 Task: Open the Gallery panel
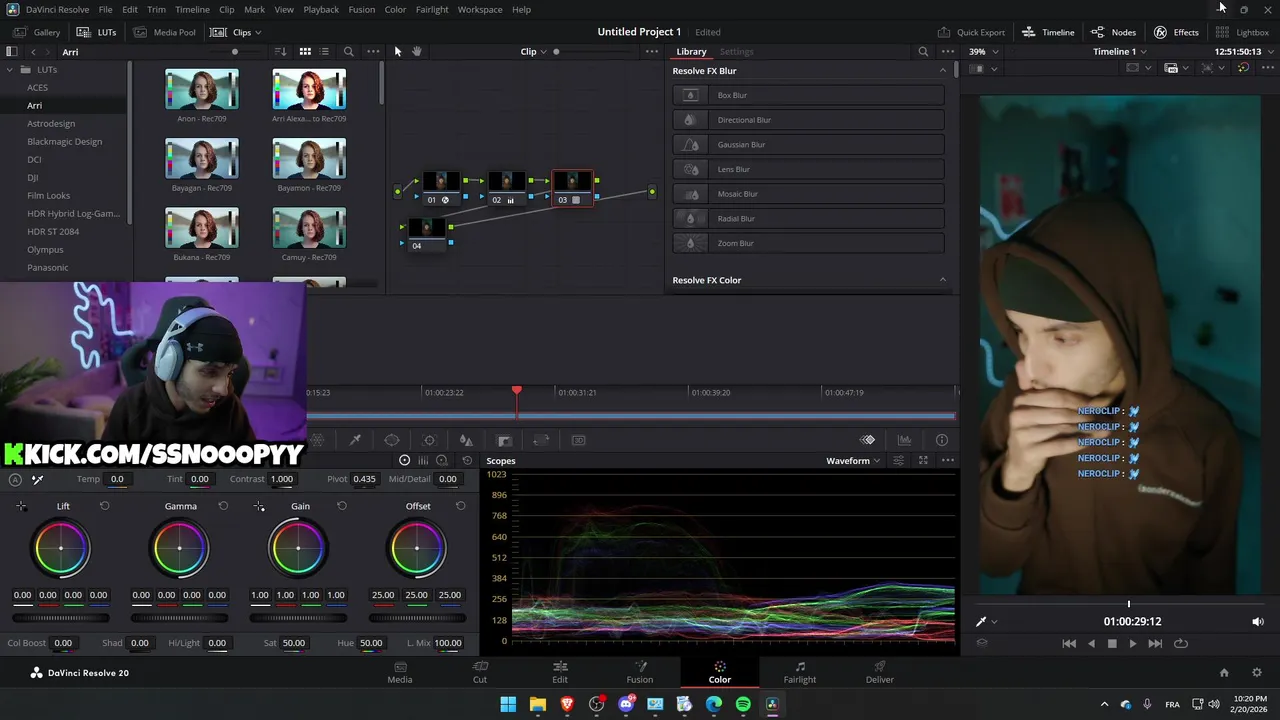coord(37,32)
